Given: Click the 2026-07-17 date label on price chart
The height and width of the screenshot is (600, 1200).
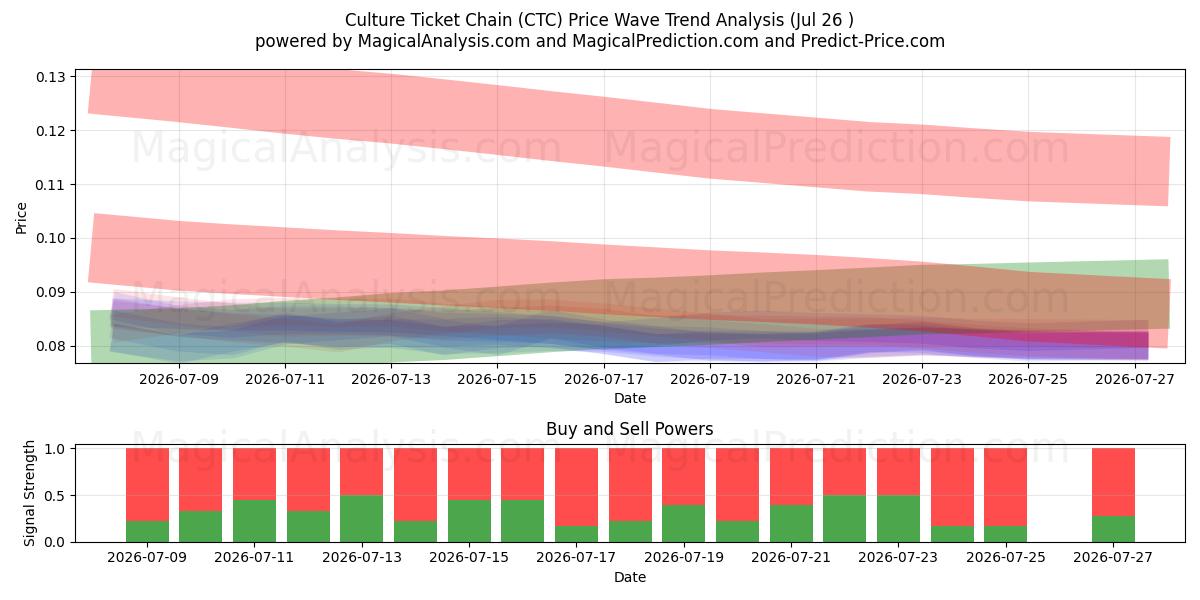Looking at the screenshot, I should click(604, 379).
